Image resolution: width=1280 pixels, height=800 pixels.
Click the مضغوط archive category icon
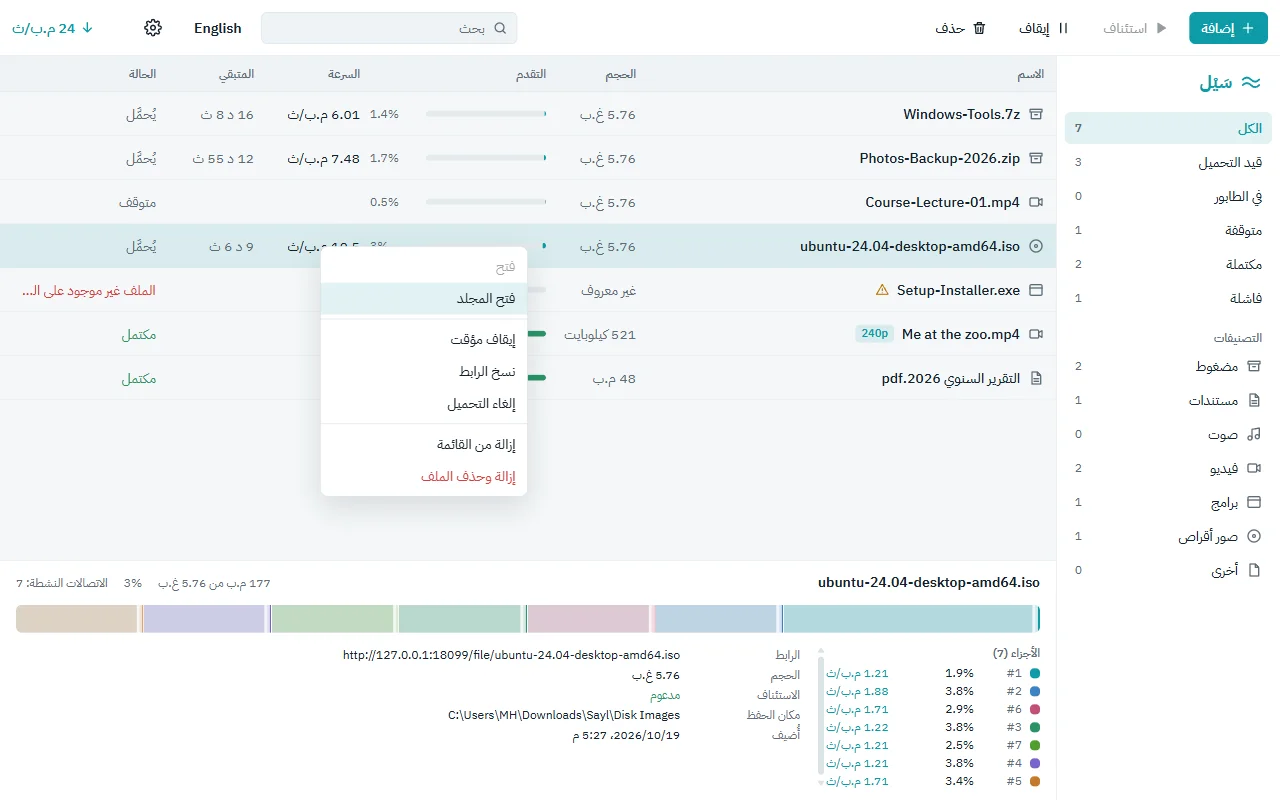[x=1254, y=366]
